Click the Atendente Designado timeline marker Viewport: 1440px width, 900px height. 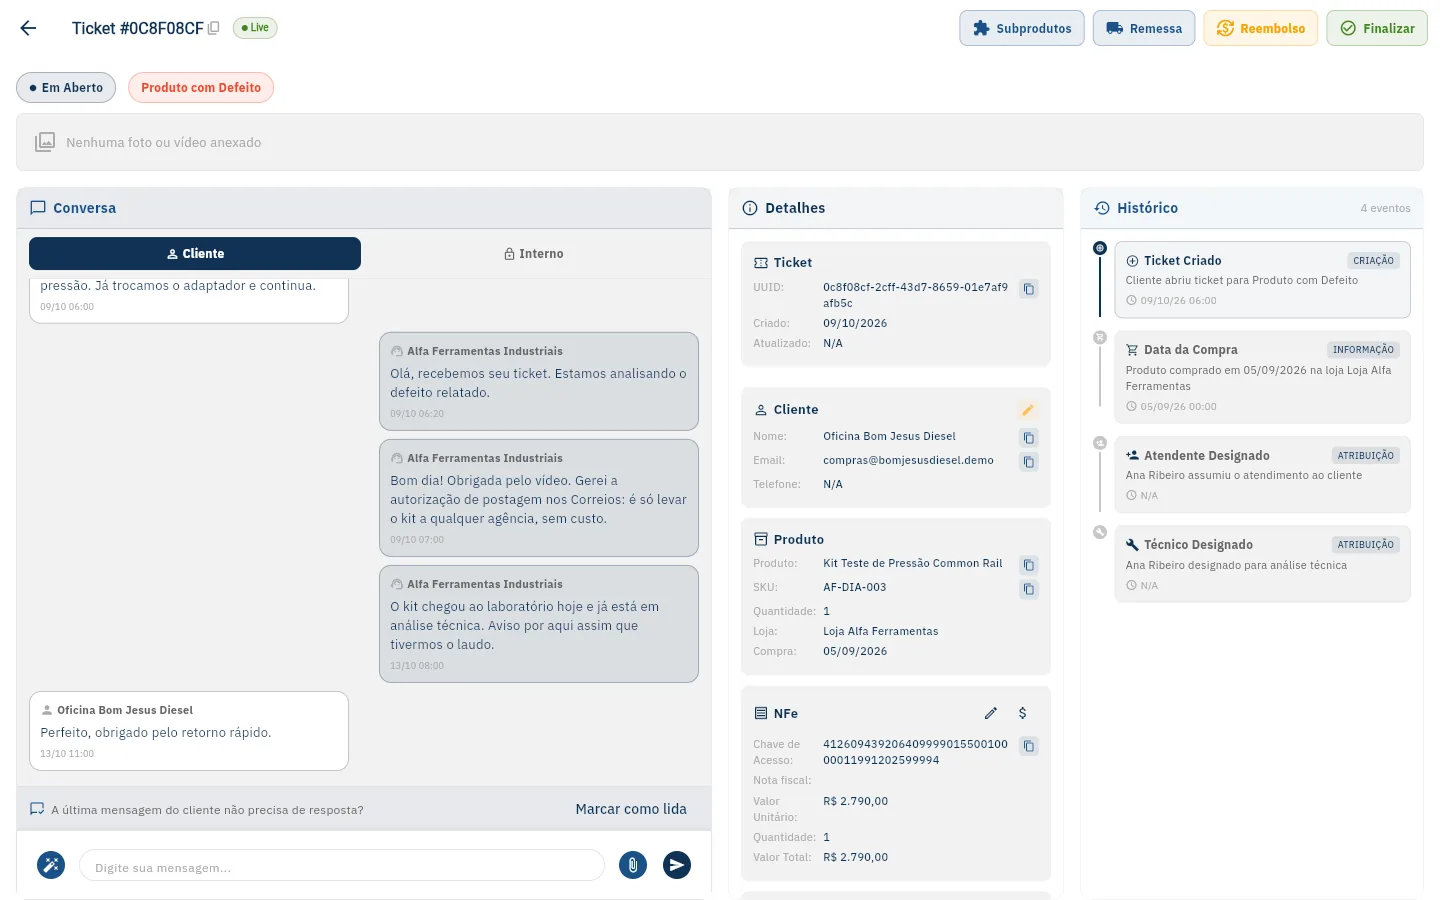tap(1100, 443)
